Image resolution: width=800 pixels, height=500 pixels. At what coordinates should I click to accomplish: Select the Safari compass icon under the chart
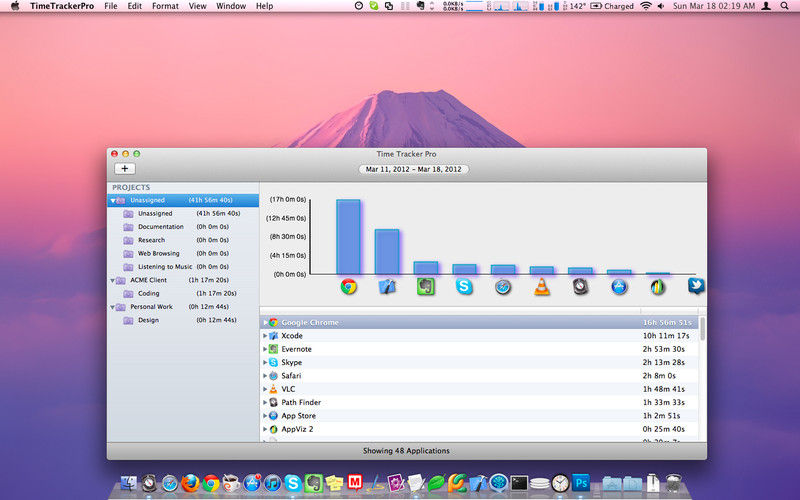tap(503, 287)
